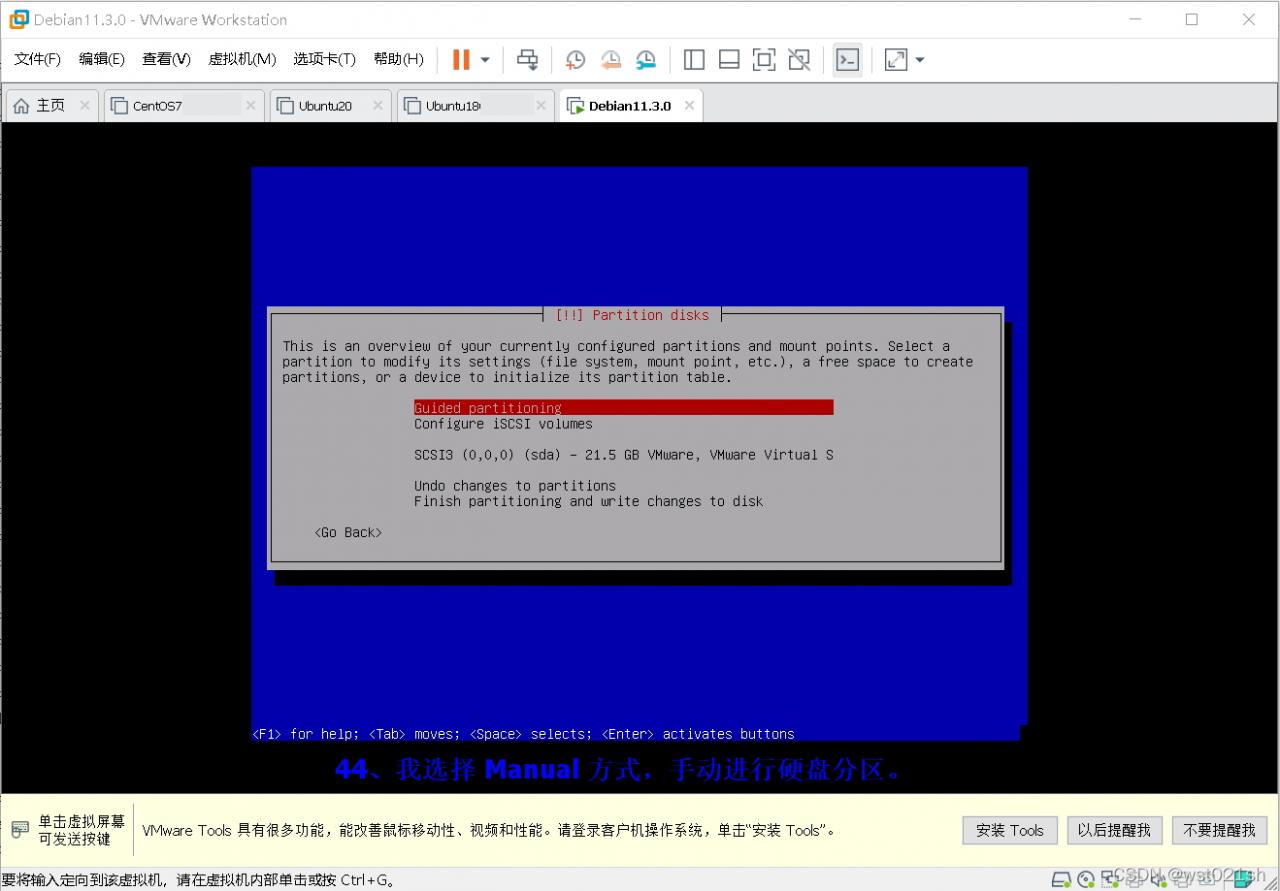Screen dimensions: 1280x891
Task: Click the CD/DVD drive status bar icon
Action: click(x=1086, y=880)
